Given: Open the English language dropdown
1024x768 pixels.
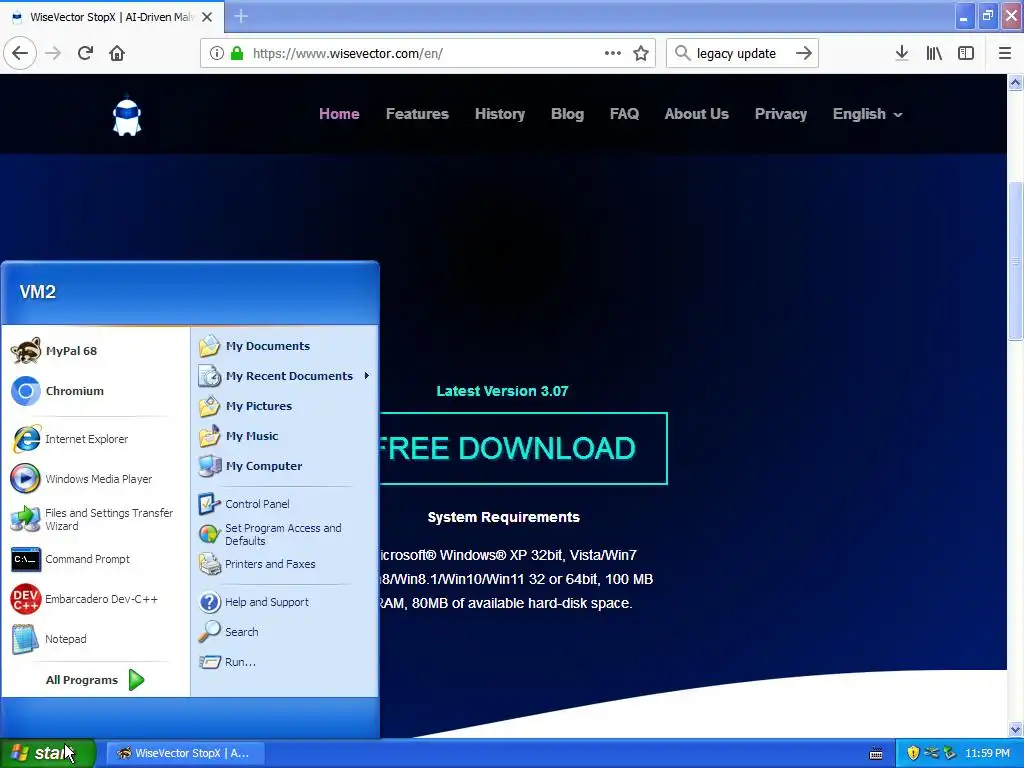Looking at the screenshot, I should pos(867,114).
